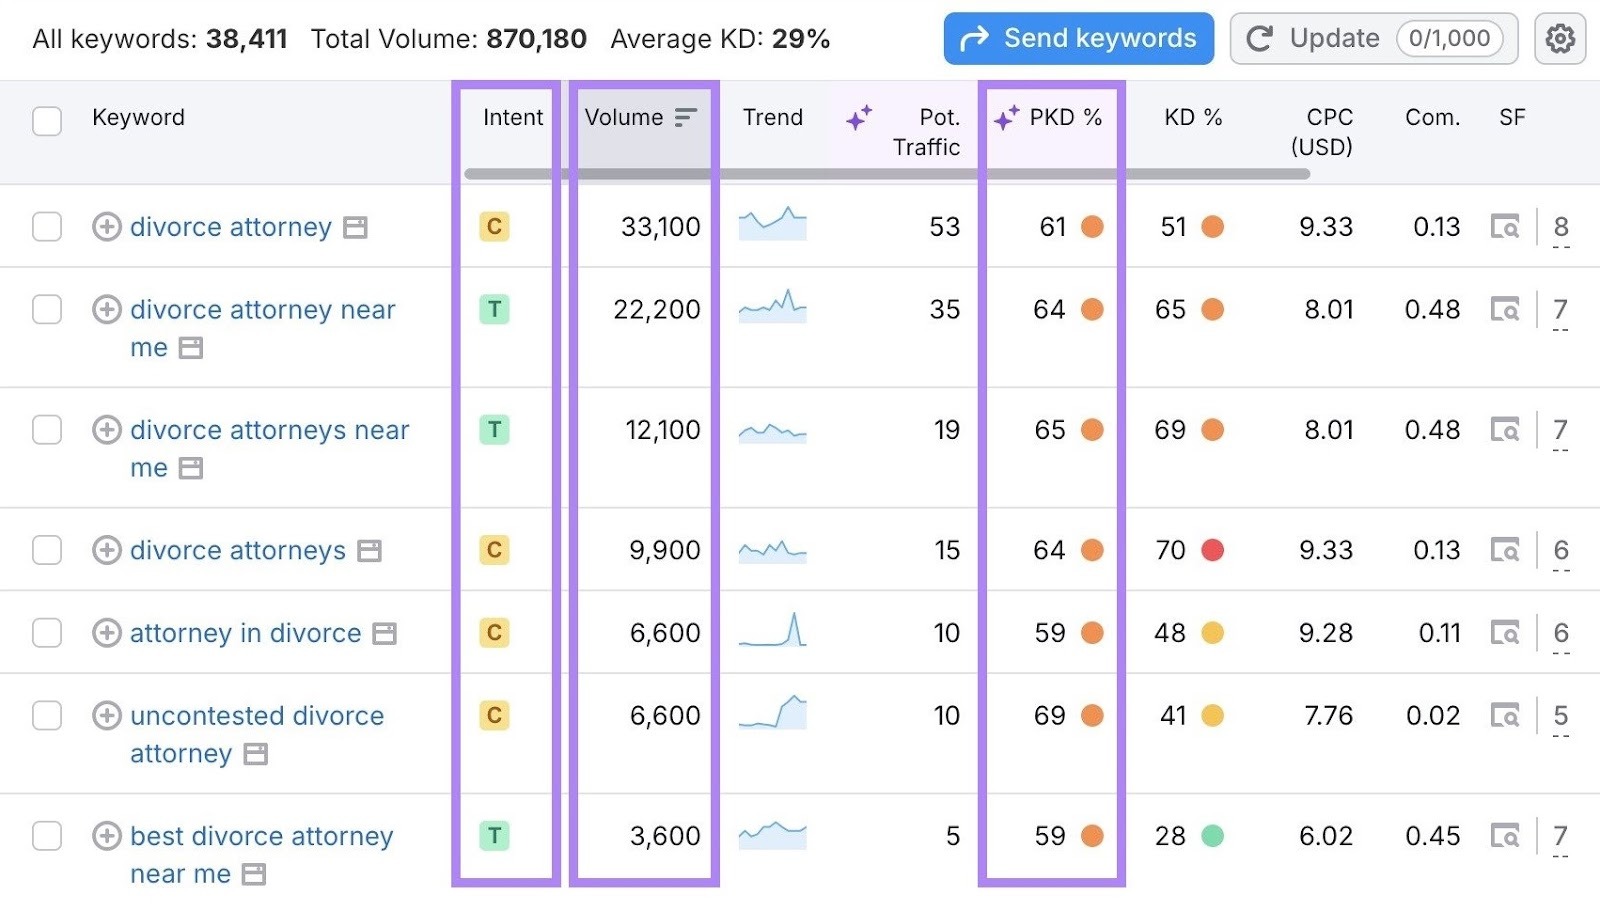Expand the divorce attorneys near me keyword group
This screenshot has width=1600, height=911.
click(x=106, y=430)
